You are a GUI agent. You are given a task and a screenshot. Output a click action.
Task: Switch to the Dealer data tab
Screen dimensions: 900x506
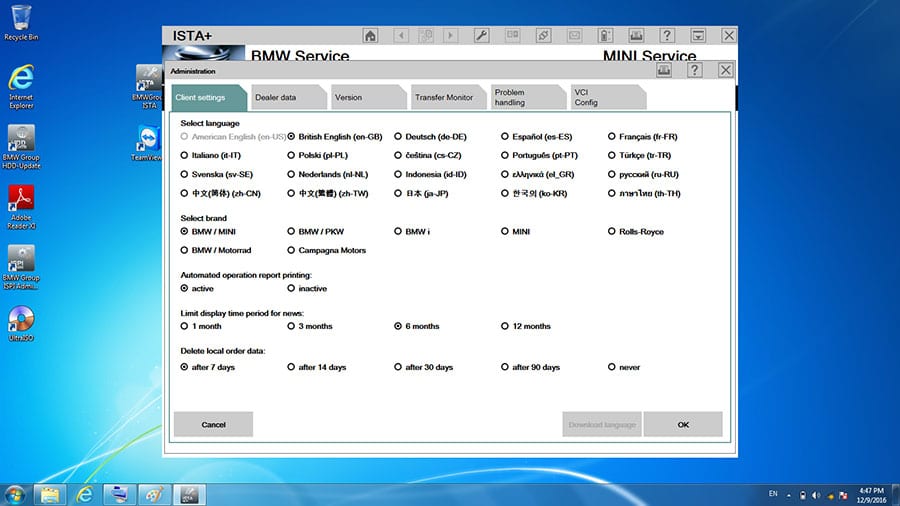coord(288,98)
